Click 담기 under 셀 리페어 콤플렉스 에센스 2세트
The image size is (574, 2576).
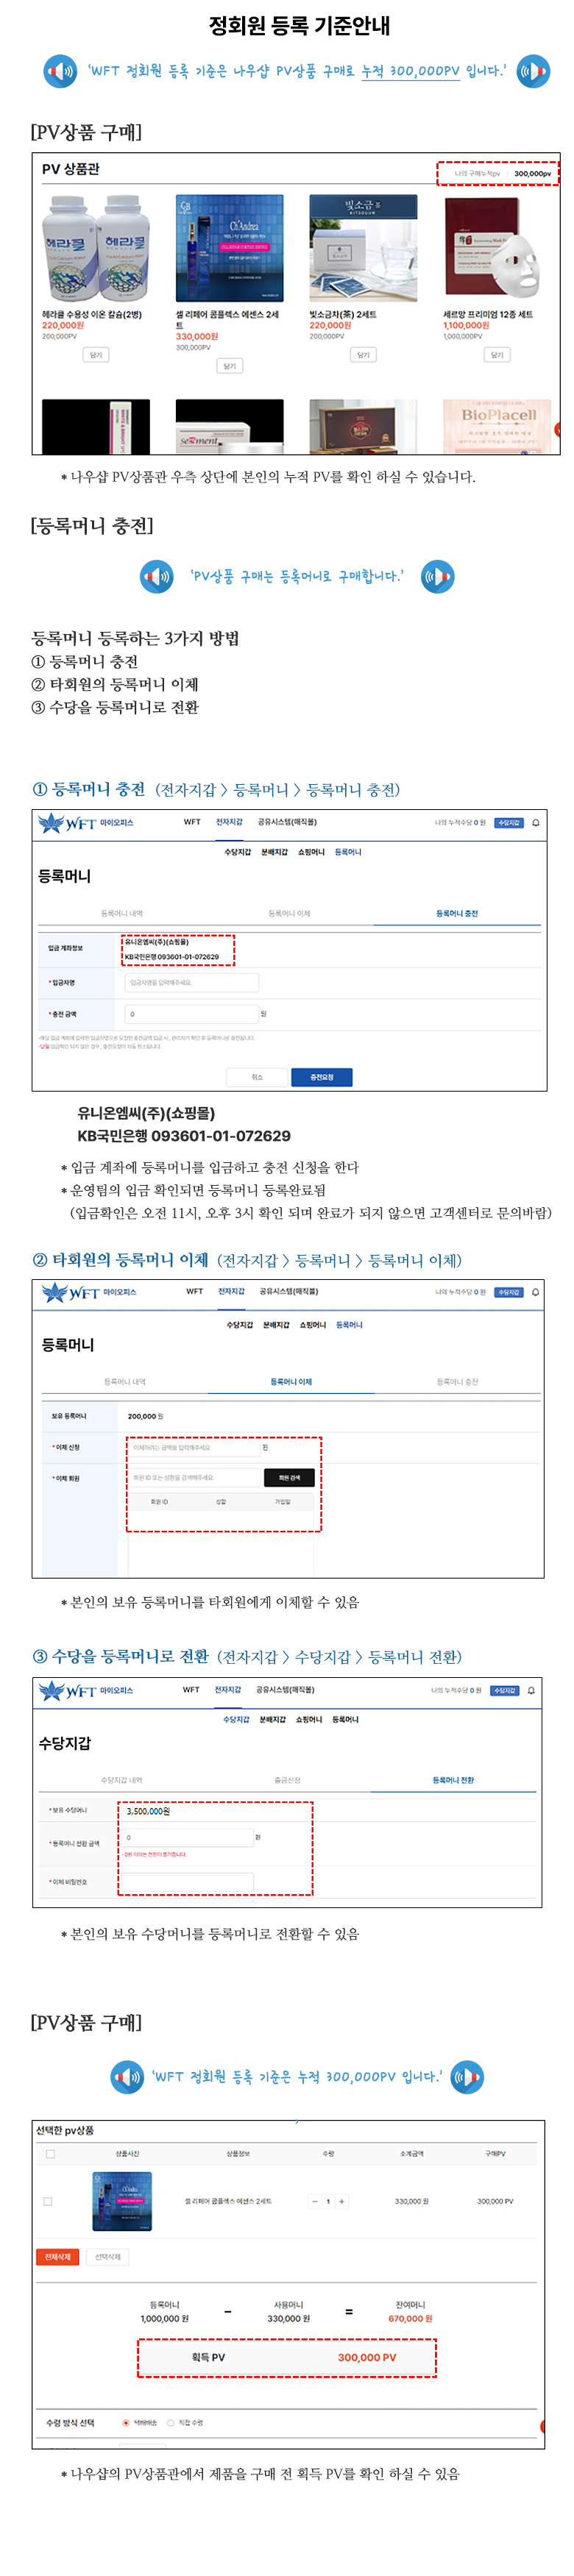230,366
